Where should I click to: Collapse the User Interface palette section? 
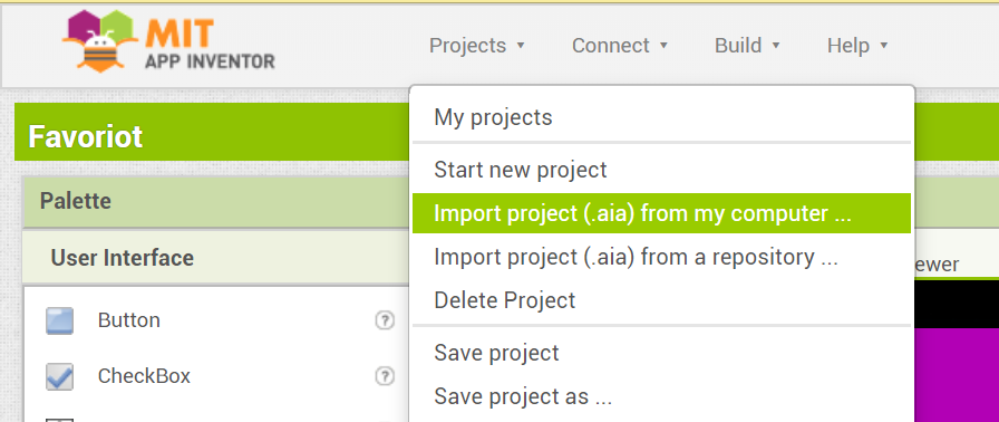click(122, 258)
